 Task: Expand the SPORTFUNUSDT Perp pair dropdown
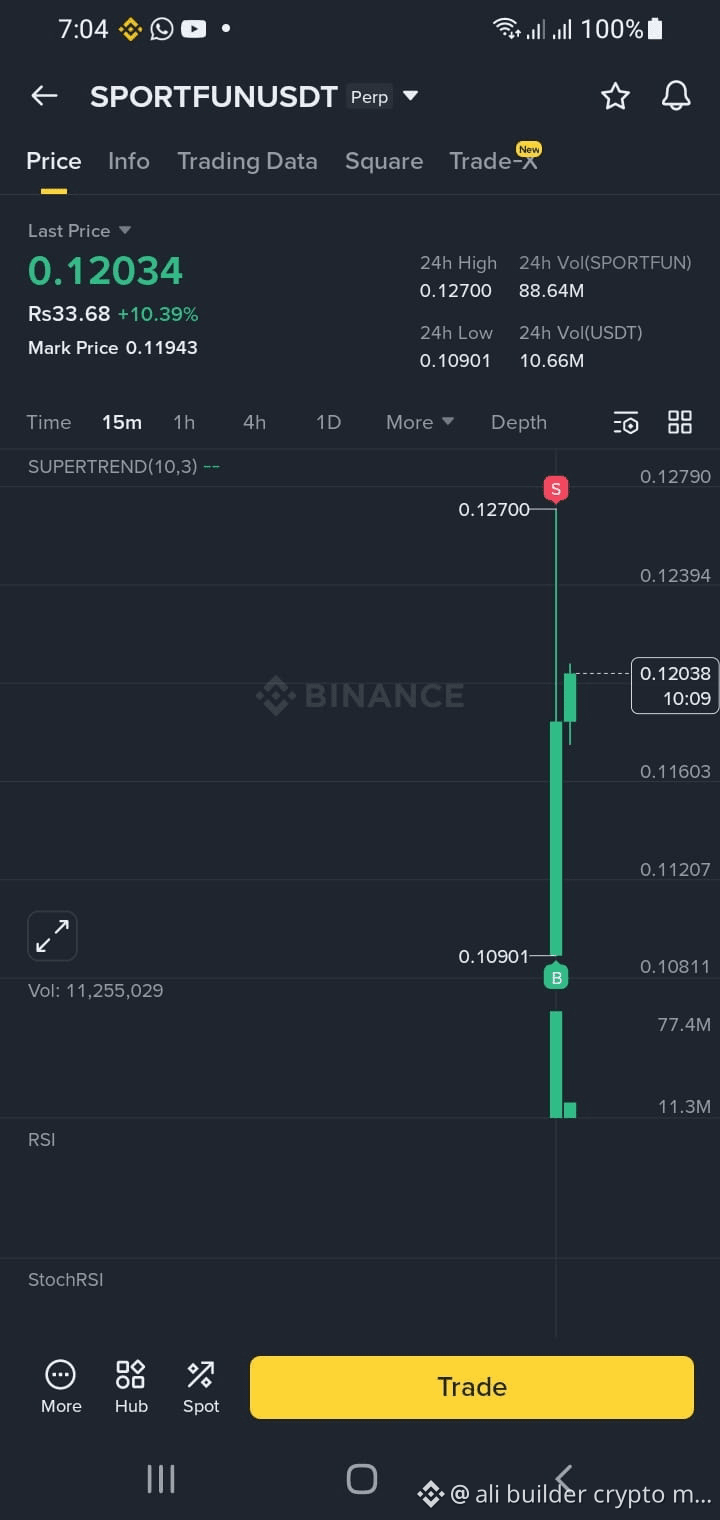pyautogui.click(x=410, y=97)
